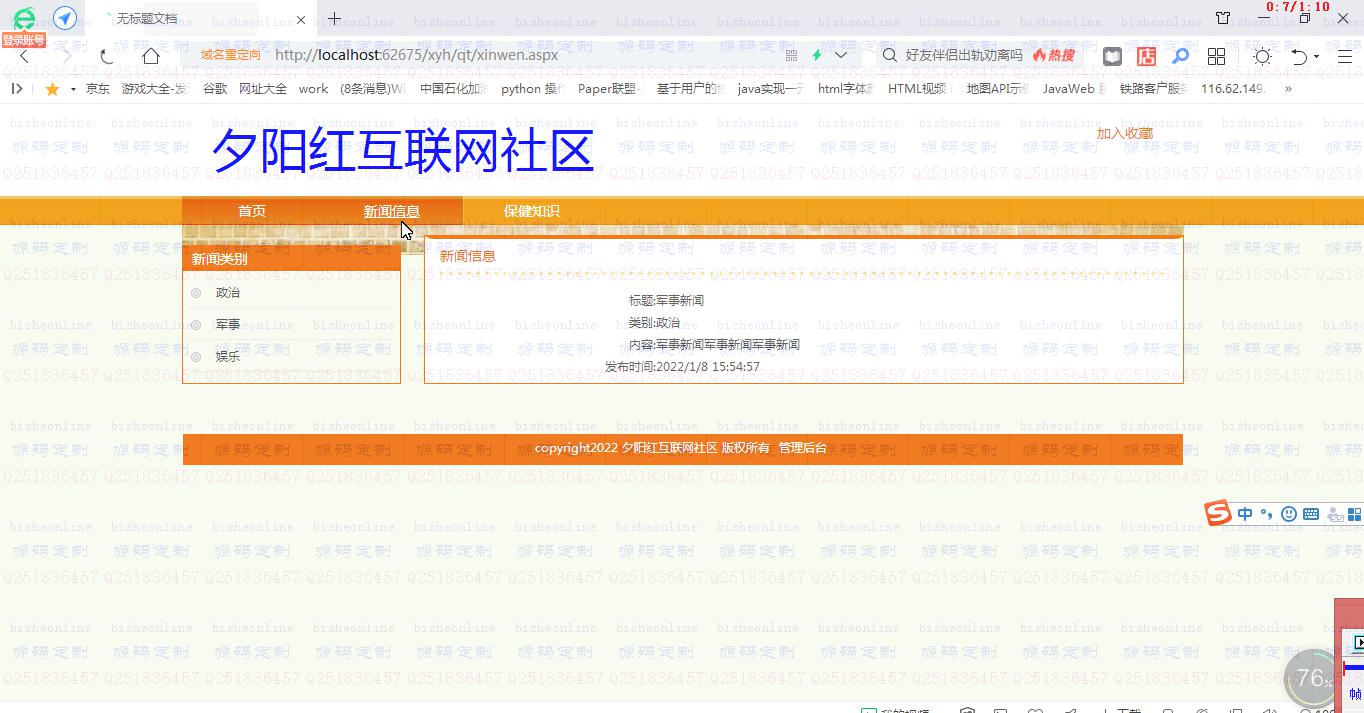Open the extensions grid icon

pyautogui.click(x=1216, y=57)
